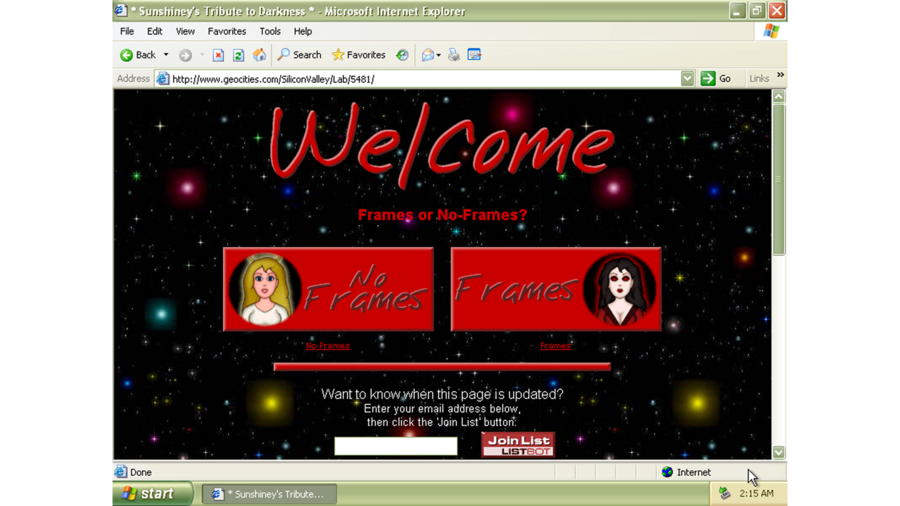Click the scrollbar down arrow
Screen dimensions: 900x506
[x=778, y=452]
